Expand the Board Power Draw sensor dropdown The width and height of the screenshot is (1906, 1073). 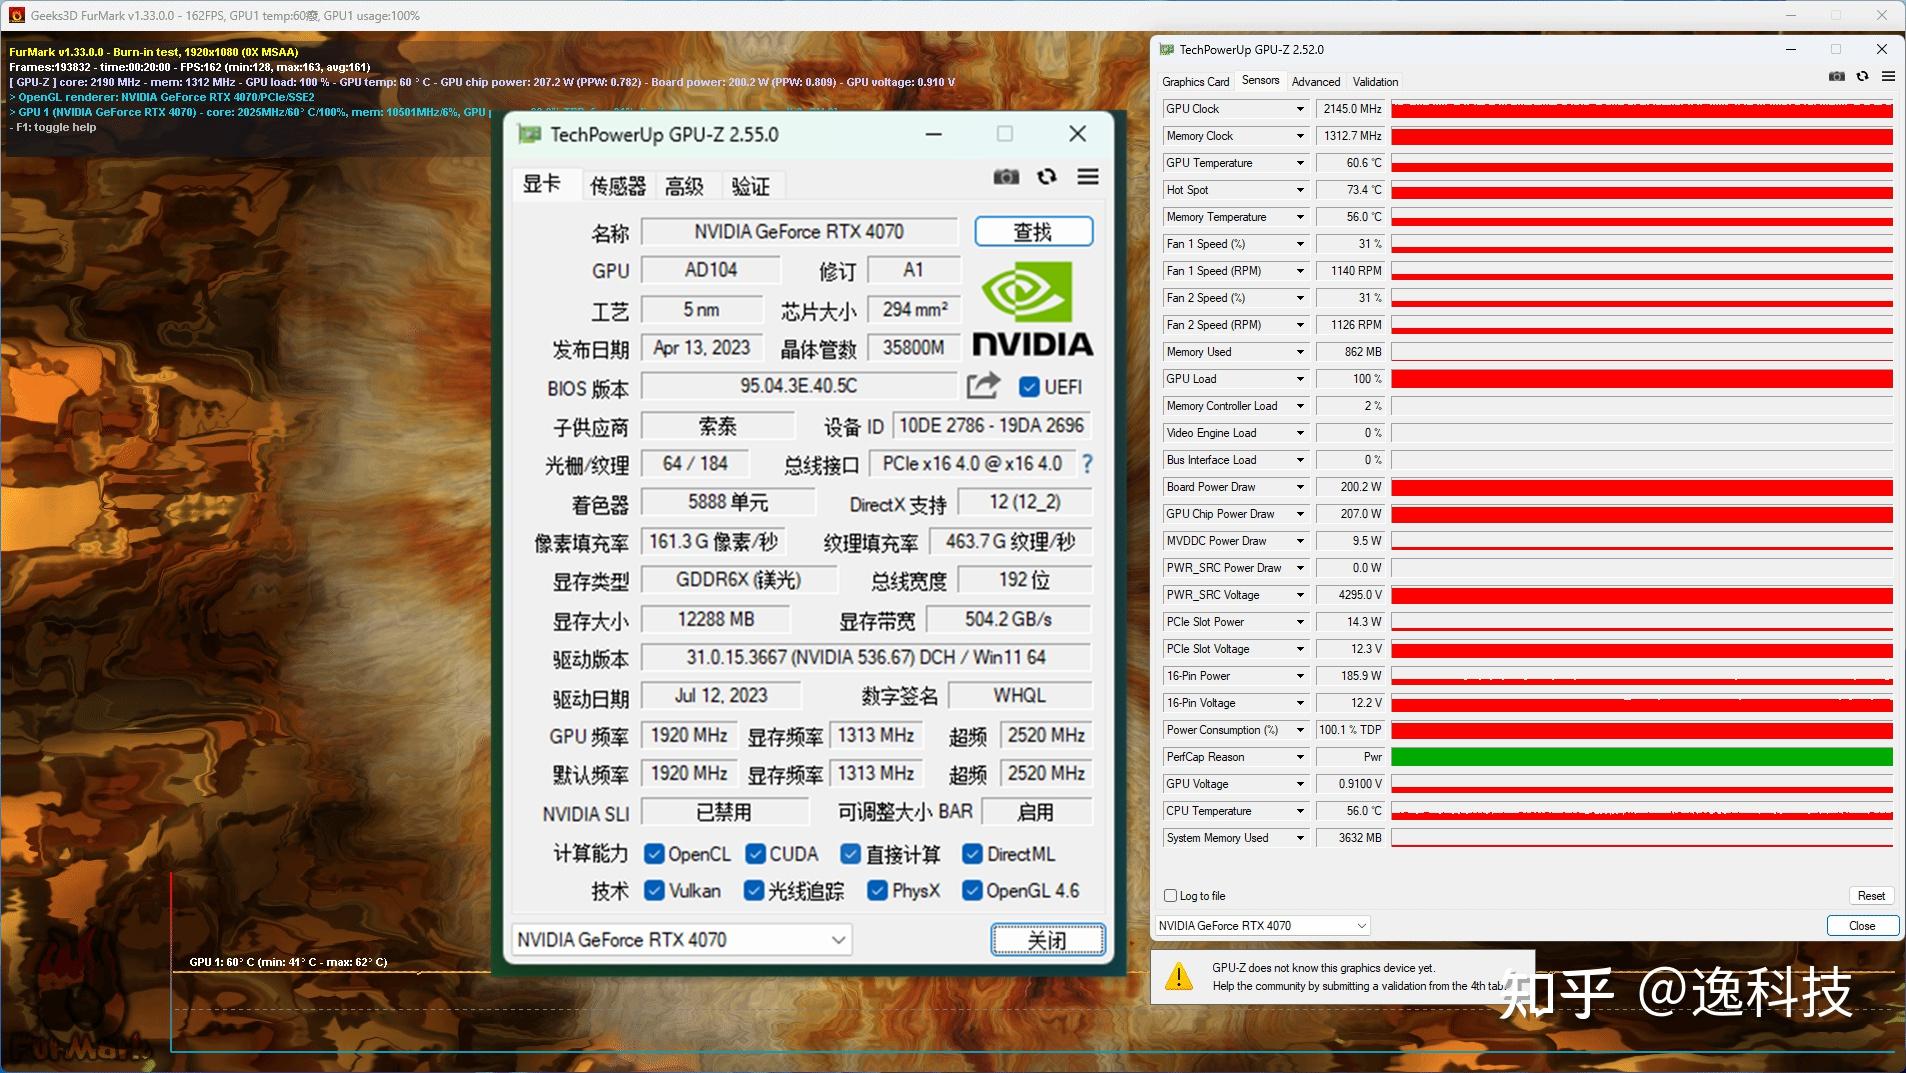tap(1300, 487)
